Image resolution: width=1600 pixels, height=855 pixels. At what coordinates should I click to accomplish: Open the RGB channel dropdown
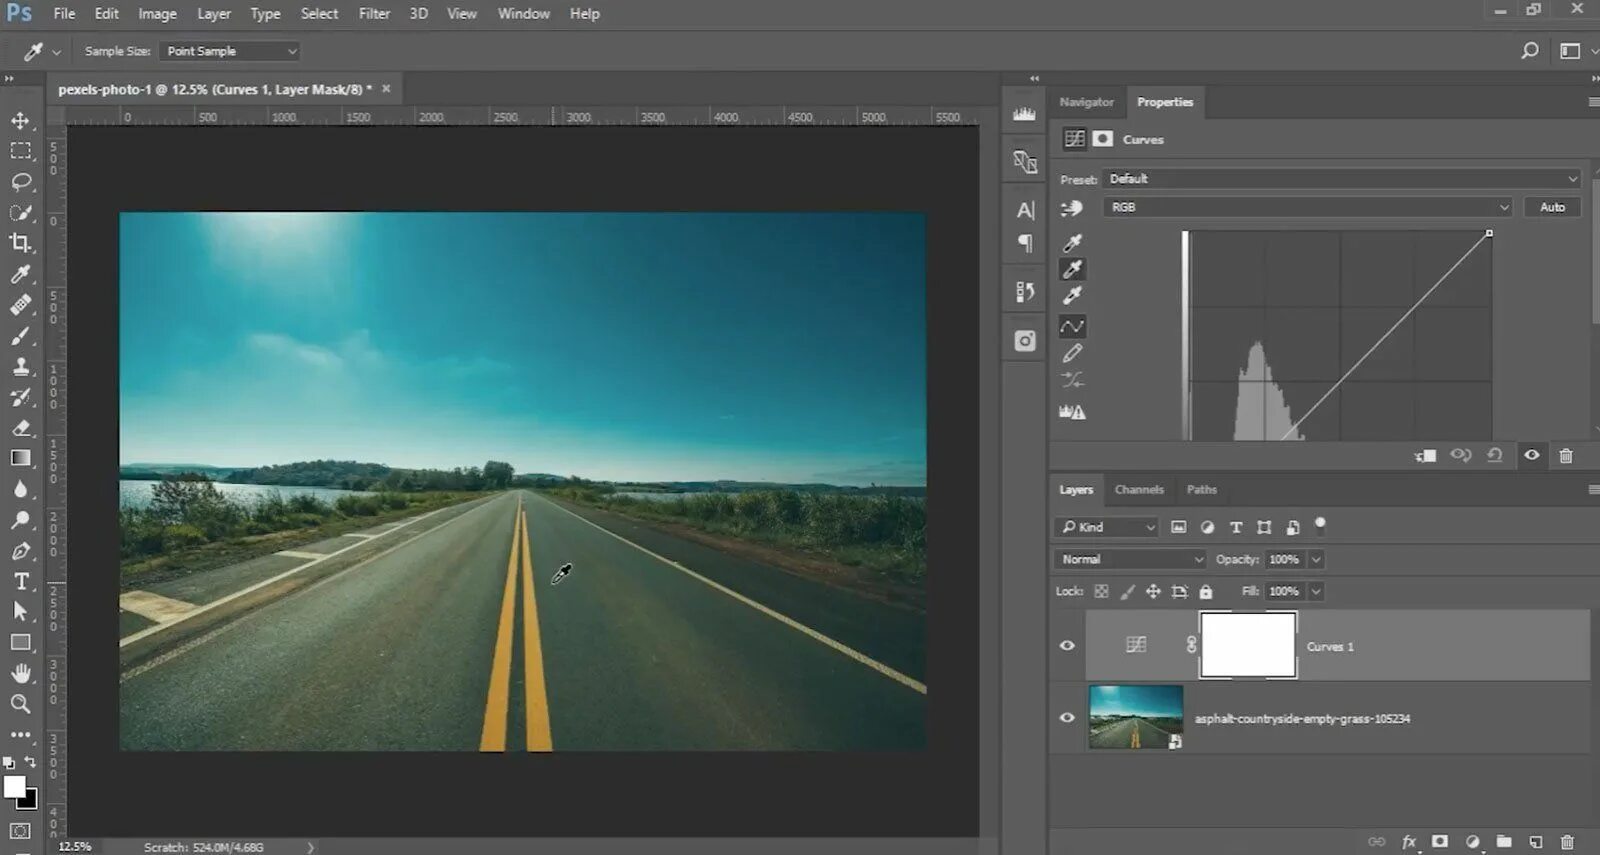[x=1308, y=207]
